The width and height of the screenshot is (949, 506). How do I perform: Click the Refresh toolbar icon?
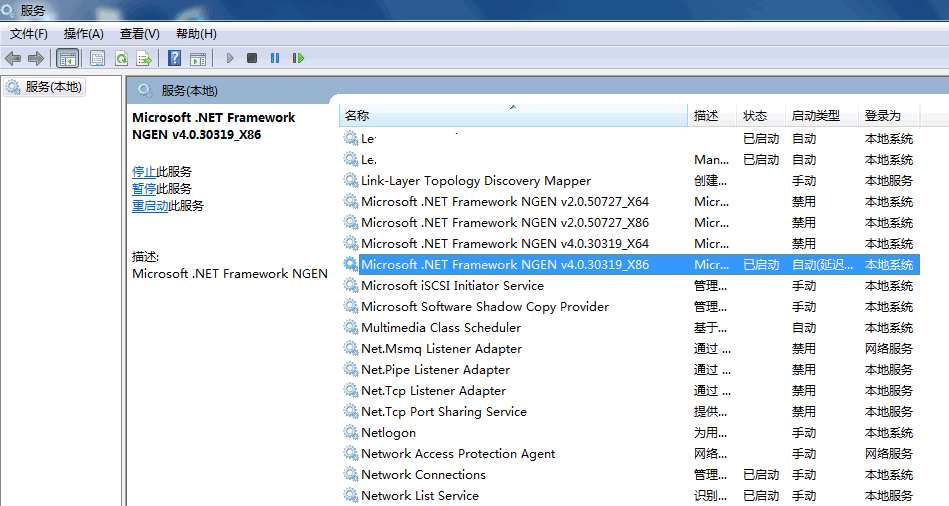(x=121, y=58)
